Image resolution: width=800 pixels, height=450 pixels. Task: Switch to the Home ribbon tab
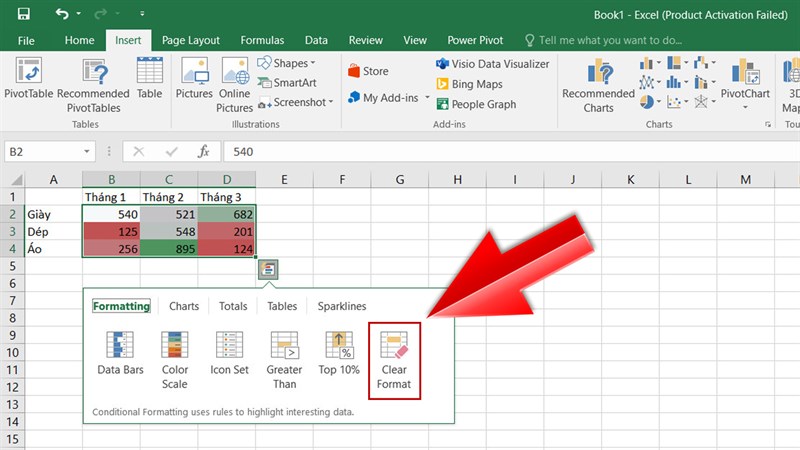point(79,40)
